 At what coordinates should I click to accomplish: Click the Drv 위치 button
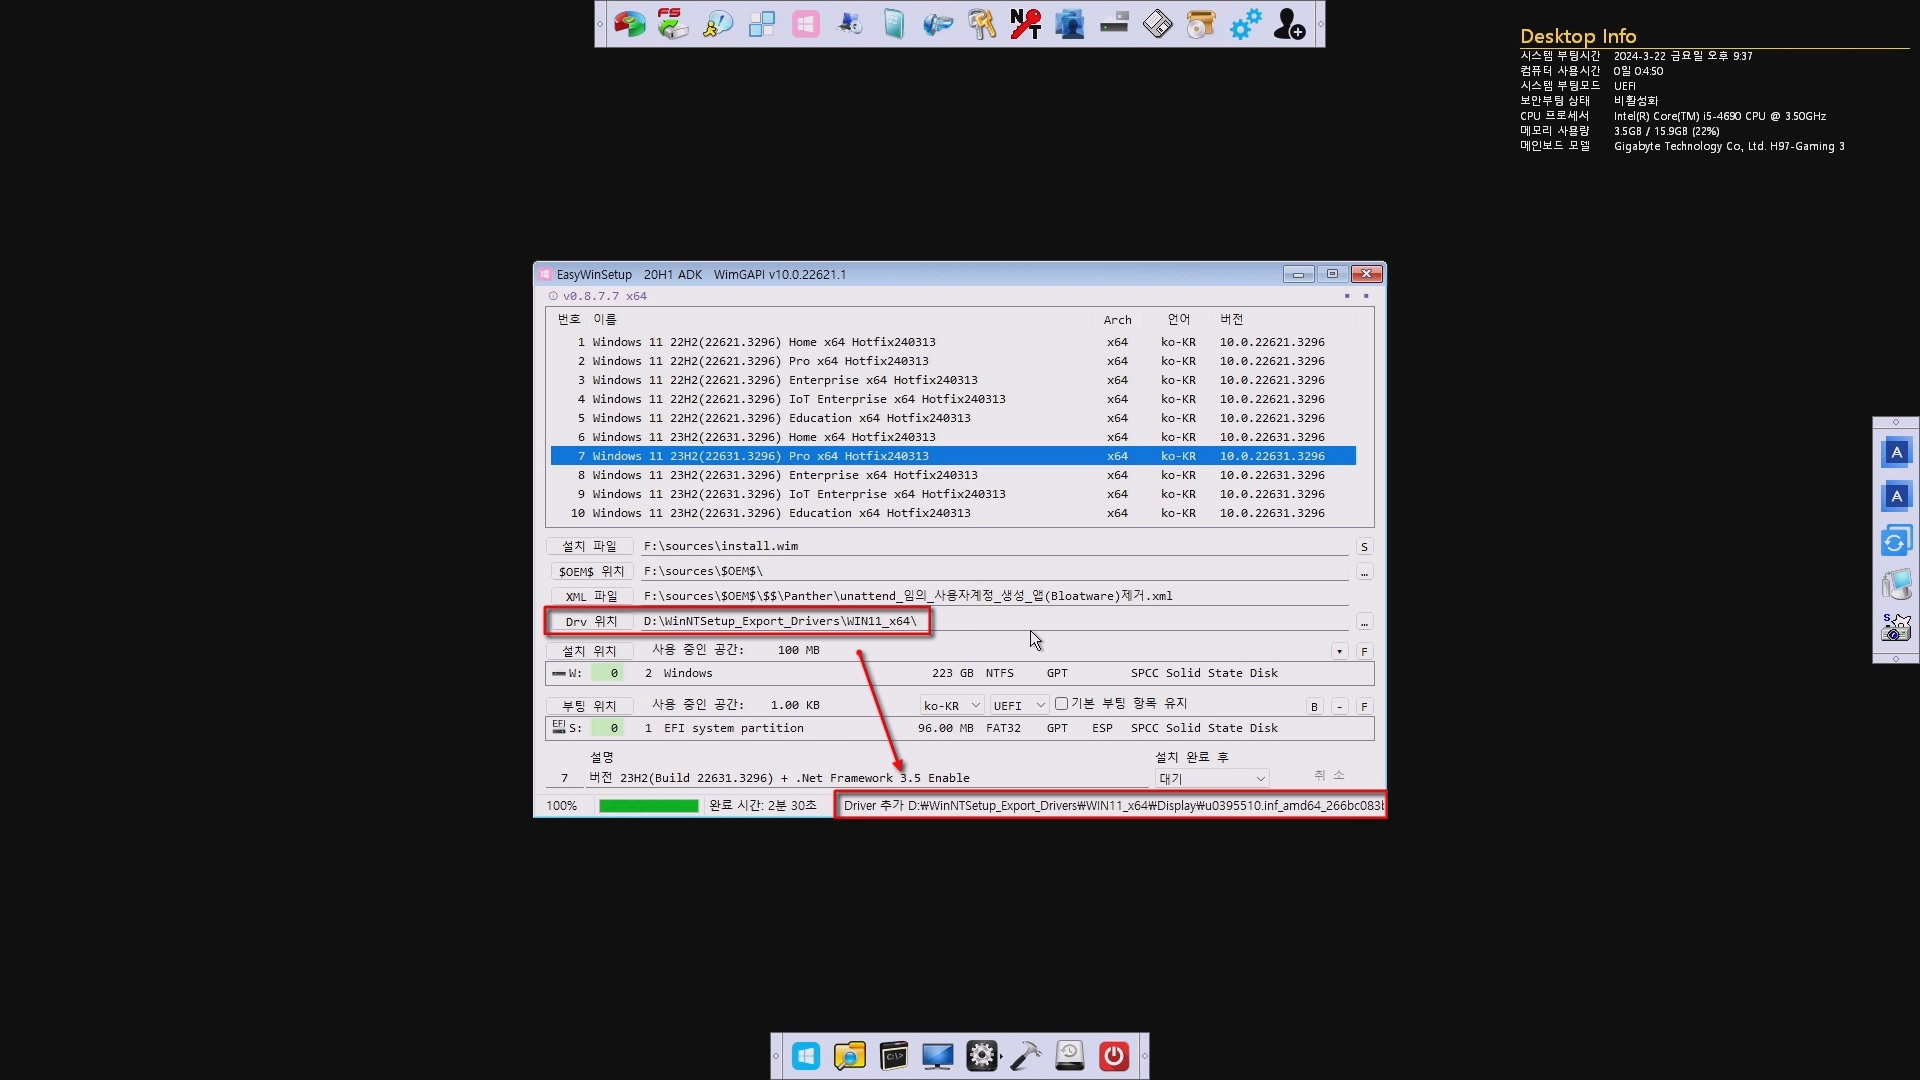pos(590,621)
